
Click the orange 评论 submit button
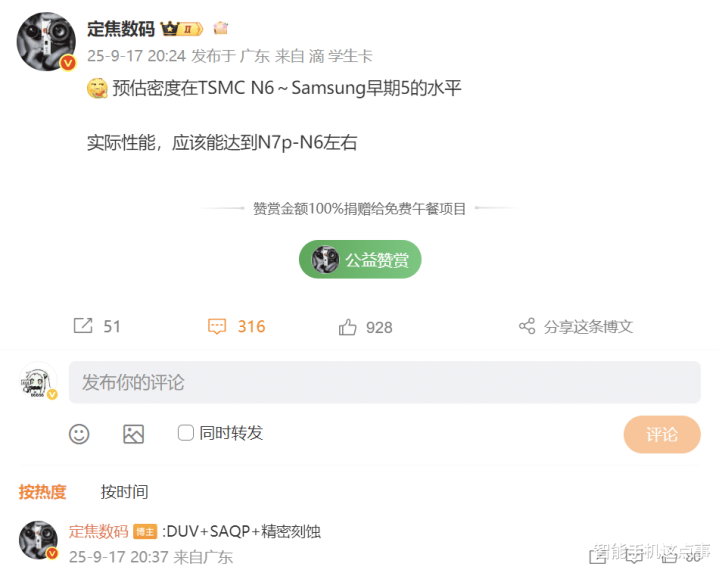(662, 434)
